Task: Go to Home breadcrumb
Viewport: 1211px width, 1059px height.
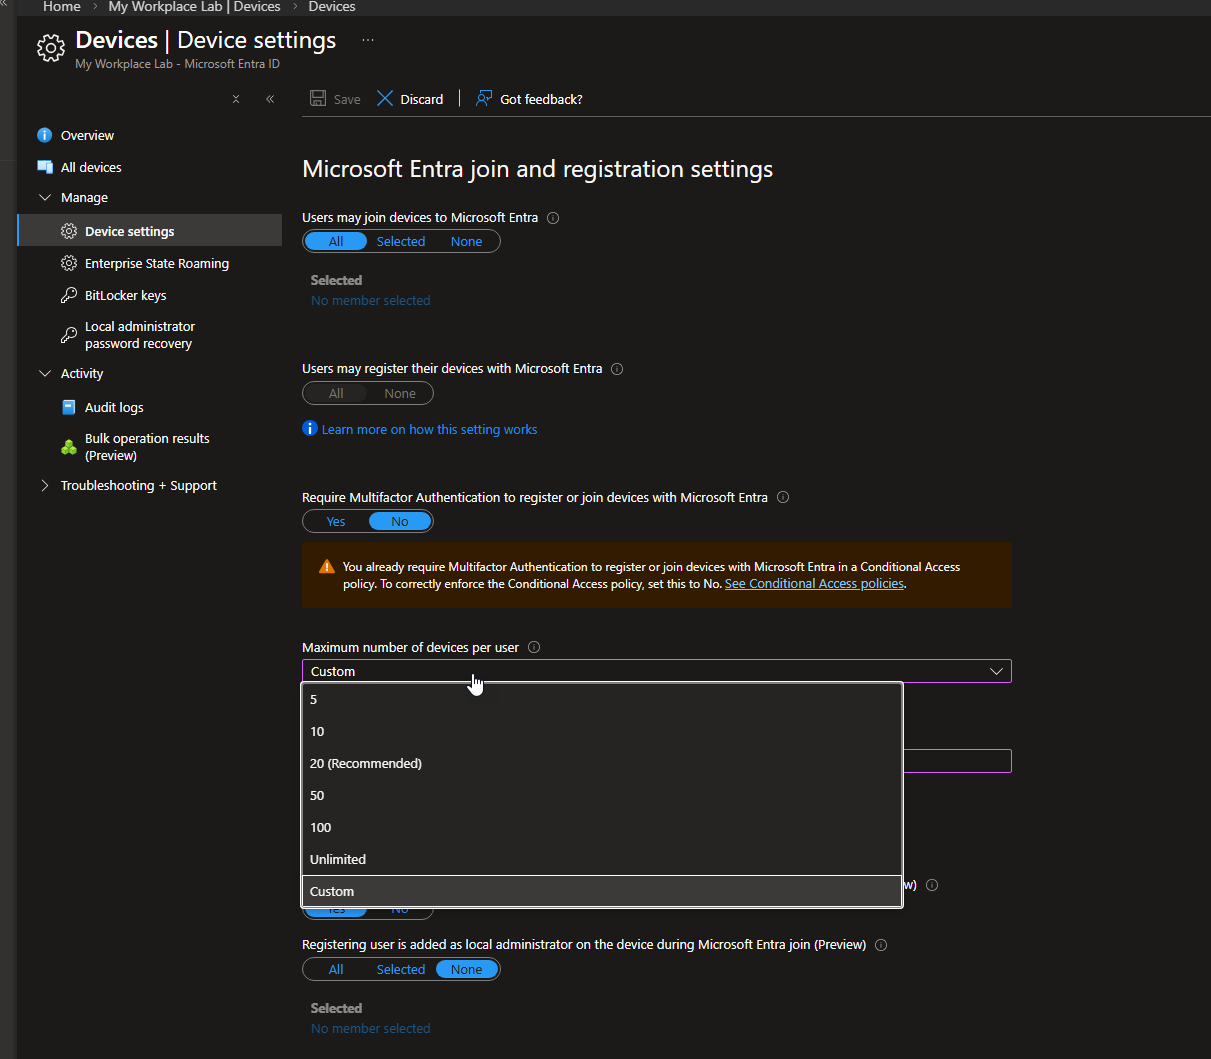Action: 62,6
